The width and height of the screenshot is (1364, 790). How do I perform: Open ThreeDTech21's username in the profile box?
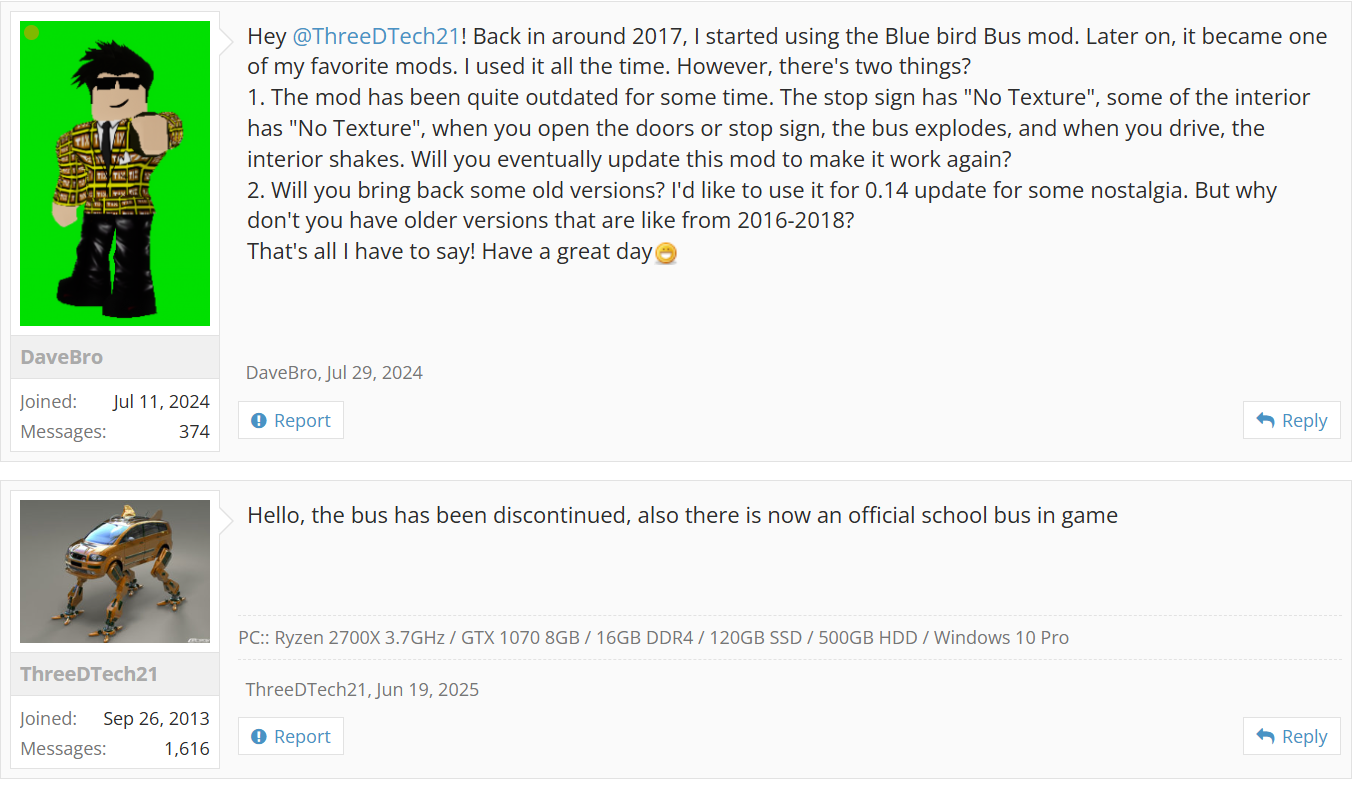(x=89, y=674)
